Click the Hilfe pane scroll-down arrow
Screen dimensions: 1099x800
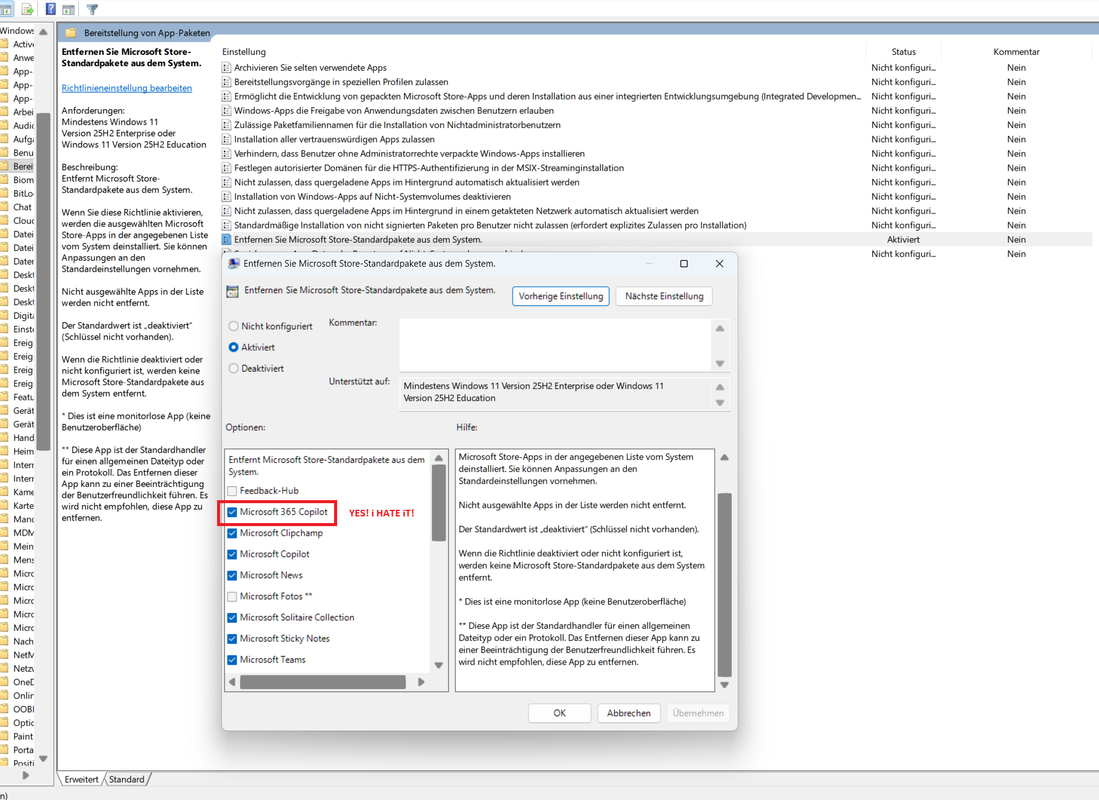coord(725,685)
